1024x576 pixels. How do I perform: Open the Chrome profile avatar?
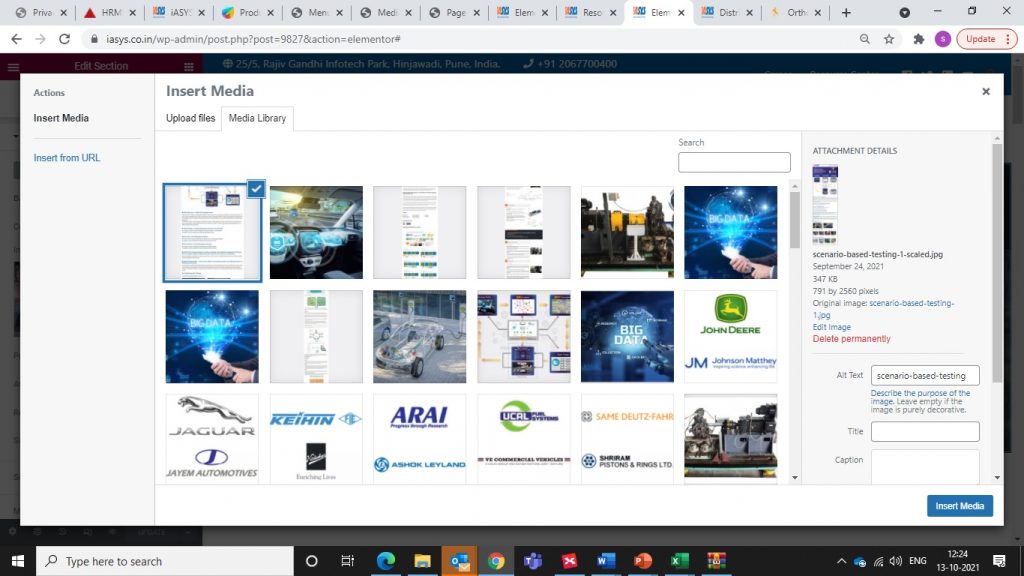pos(942,39)
